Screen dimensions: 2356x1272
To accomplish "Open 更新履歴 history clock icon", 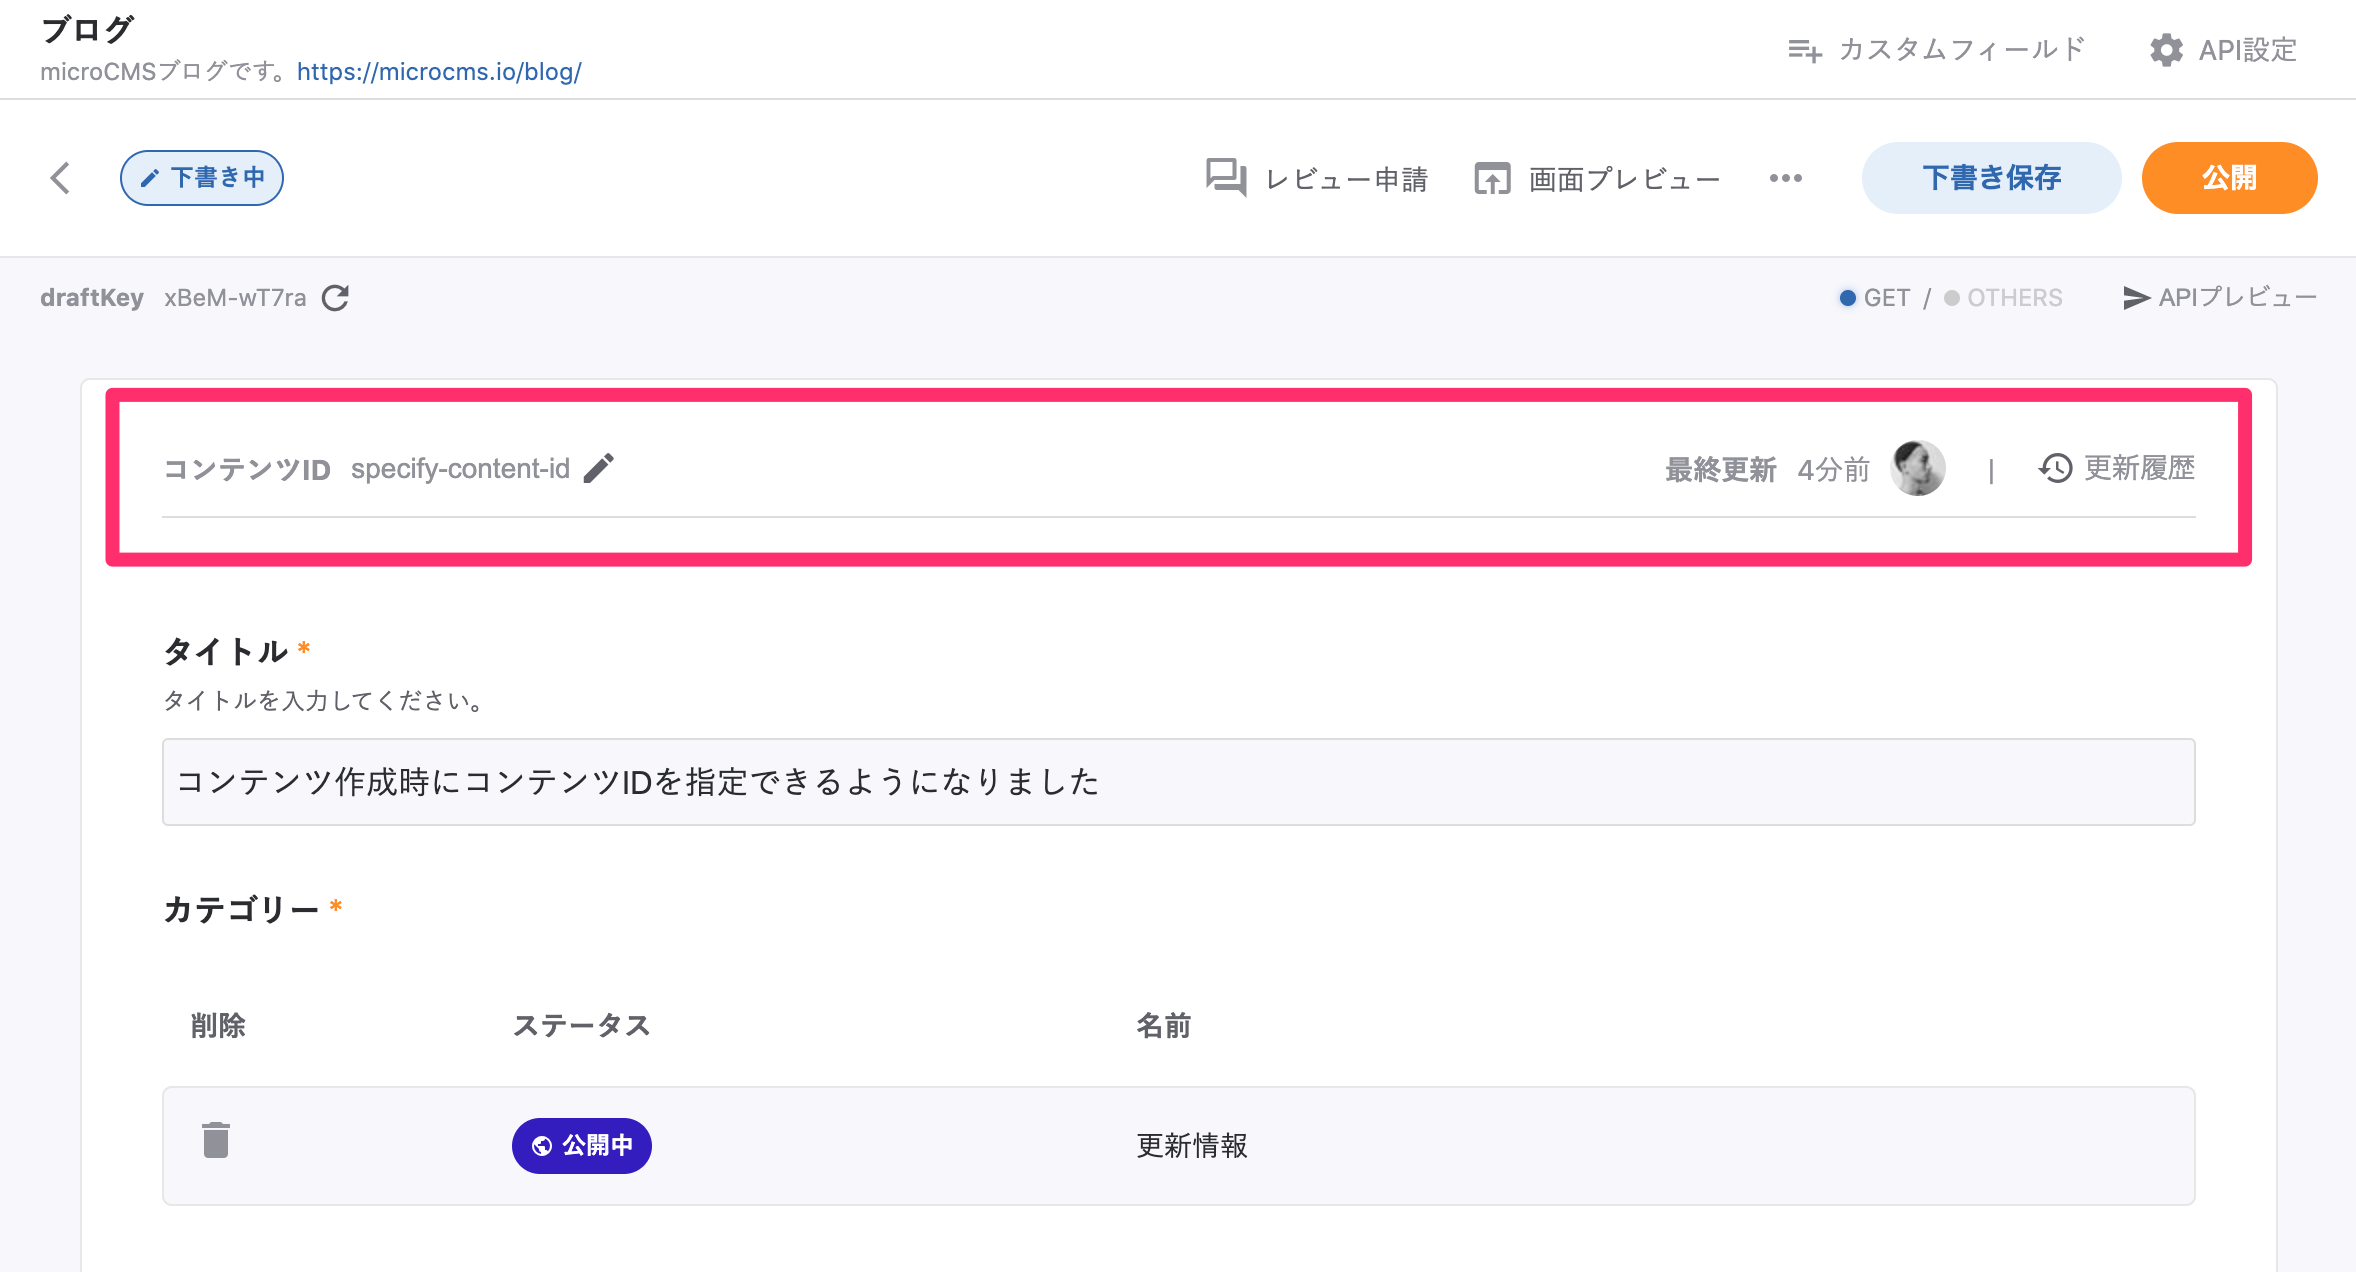I will pos(2056,468).
